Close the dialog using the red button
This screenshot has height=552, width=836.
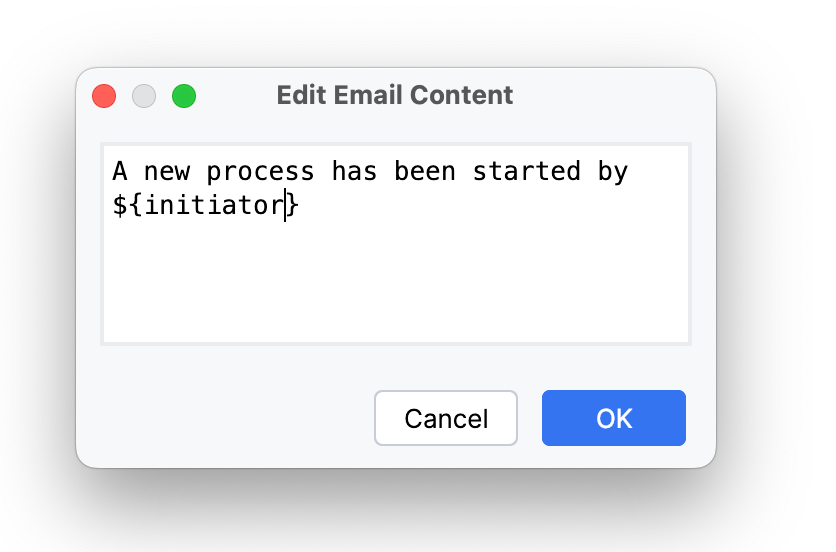click(x=104, y=96)
